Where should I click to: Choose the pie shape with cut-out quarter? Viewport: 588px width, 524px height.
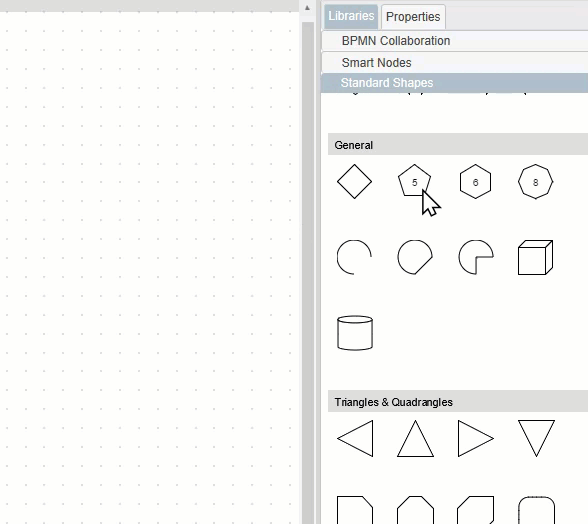tap(476, 257)
